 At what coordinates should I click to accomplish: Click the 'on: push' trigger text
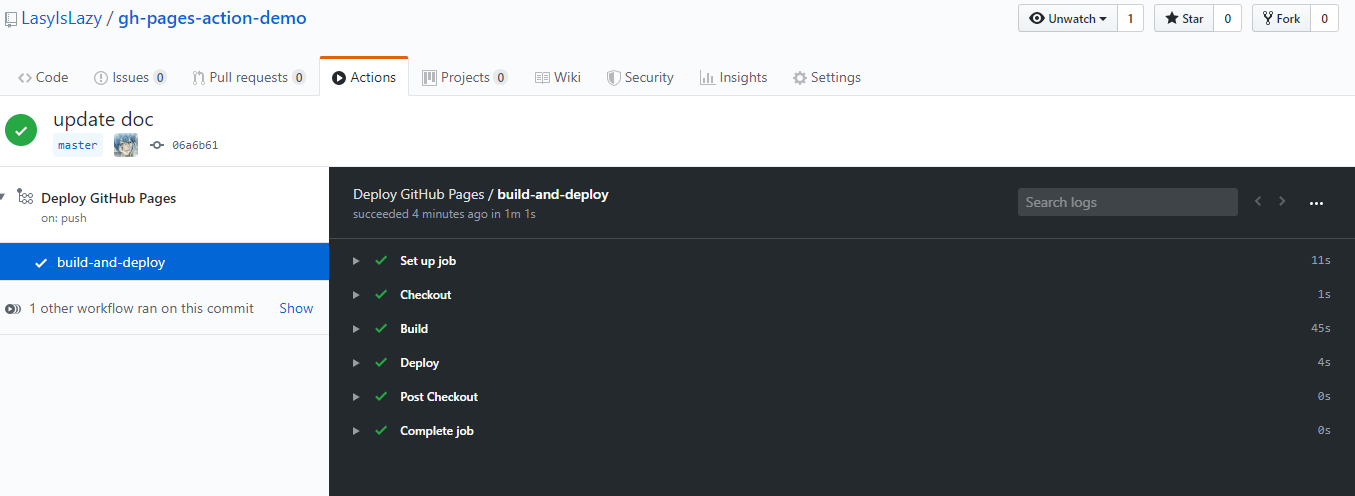coord(64,218)
